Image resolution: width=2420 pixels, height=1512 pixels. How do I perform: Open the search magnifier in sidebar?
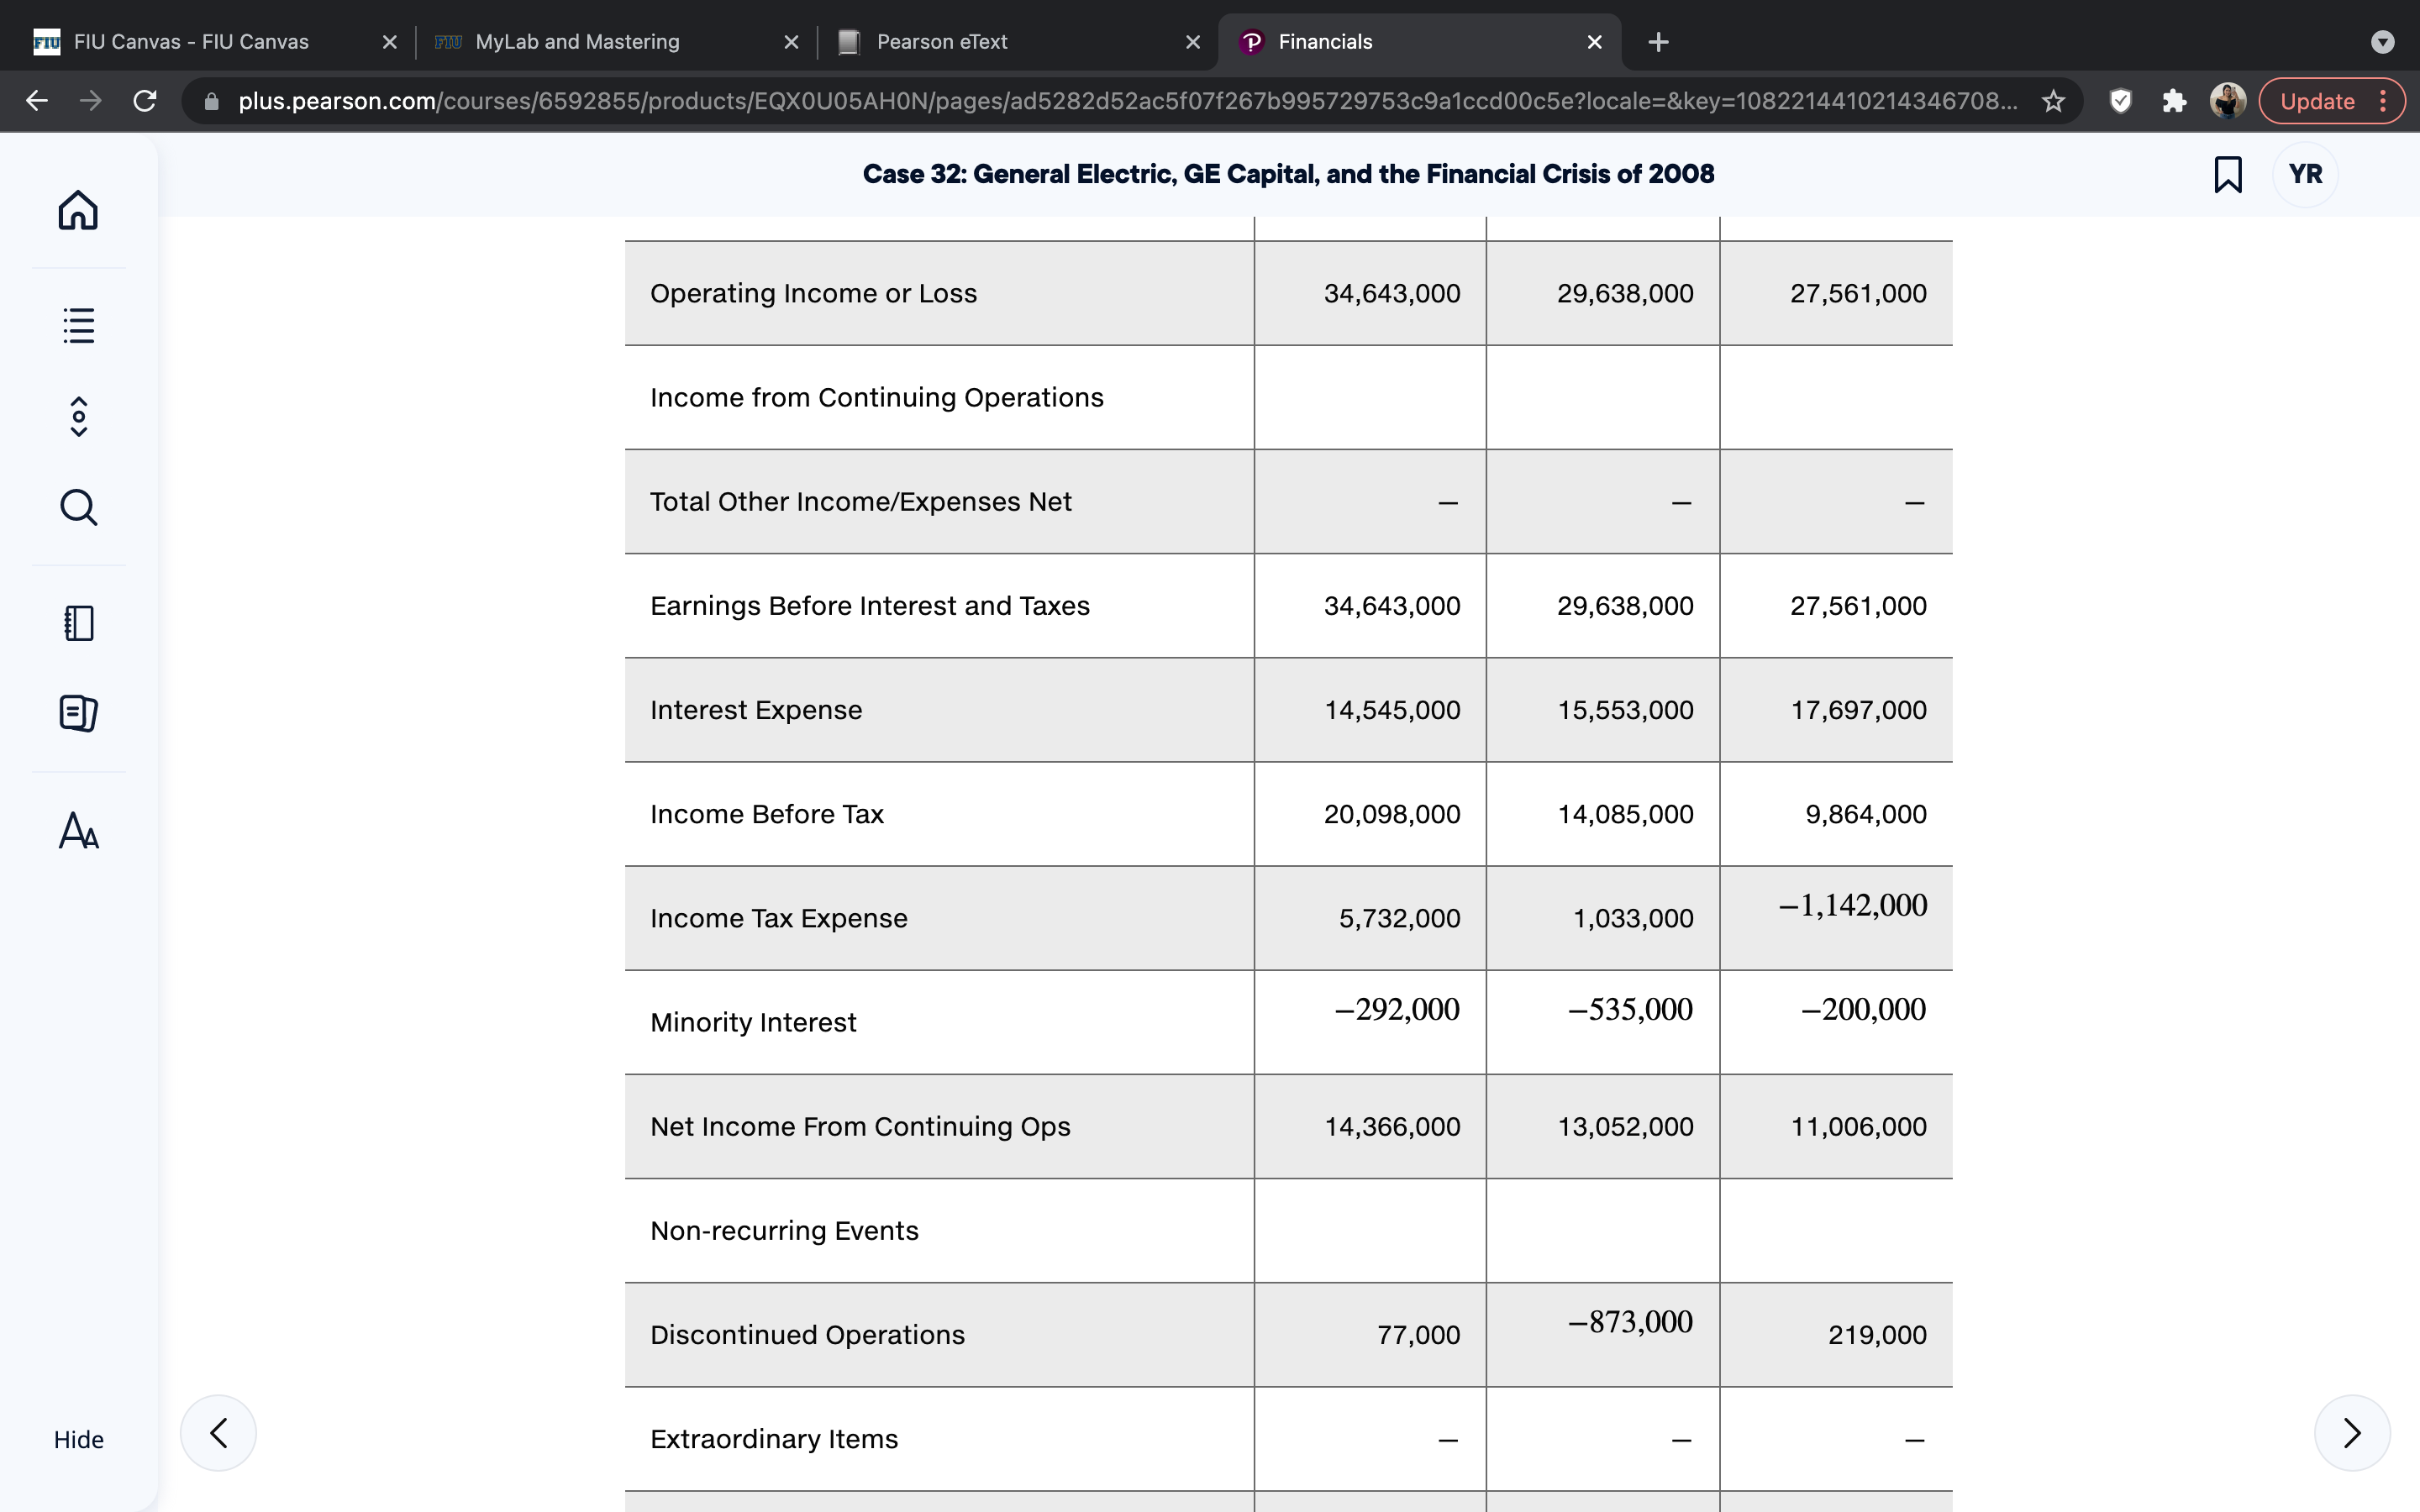click(x=78, y=507)
